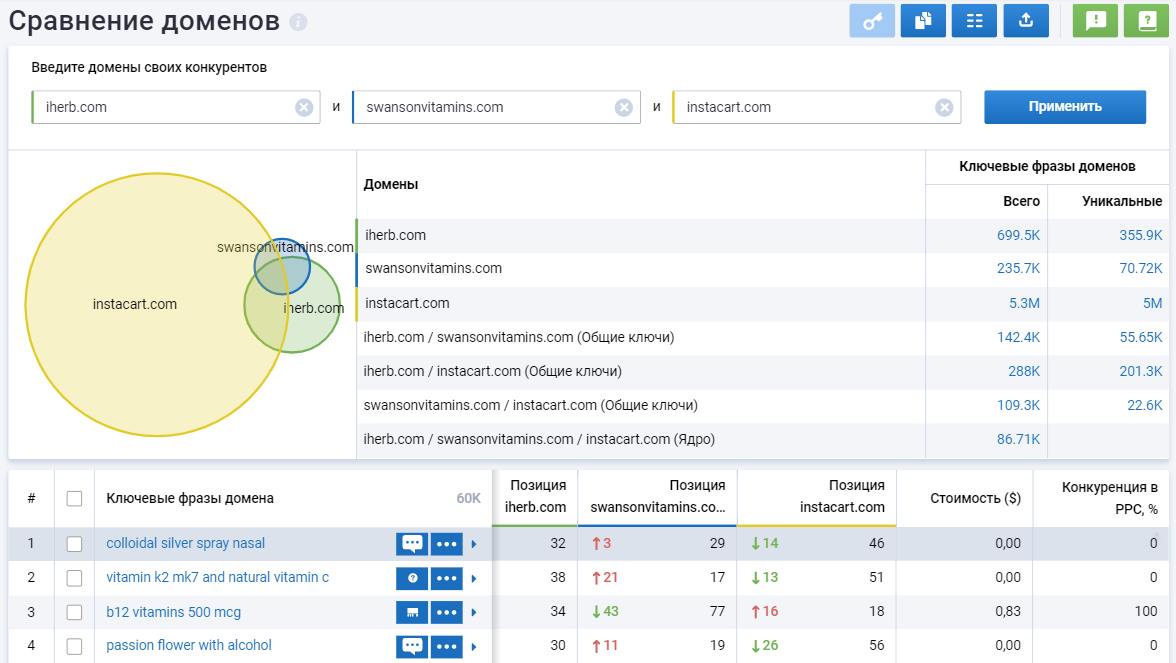
Task: Expand arrow for b12 vitamins 500 mcg row
Action: click(474, 612)
